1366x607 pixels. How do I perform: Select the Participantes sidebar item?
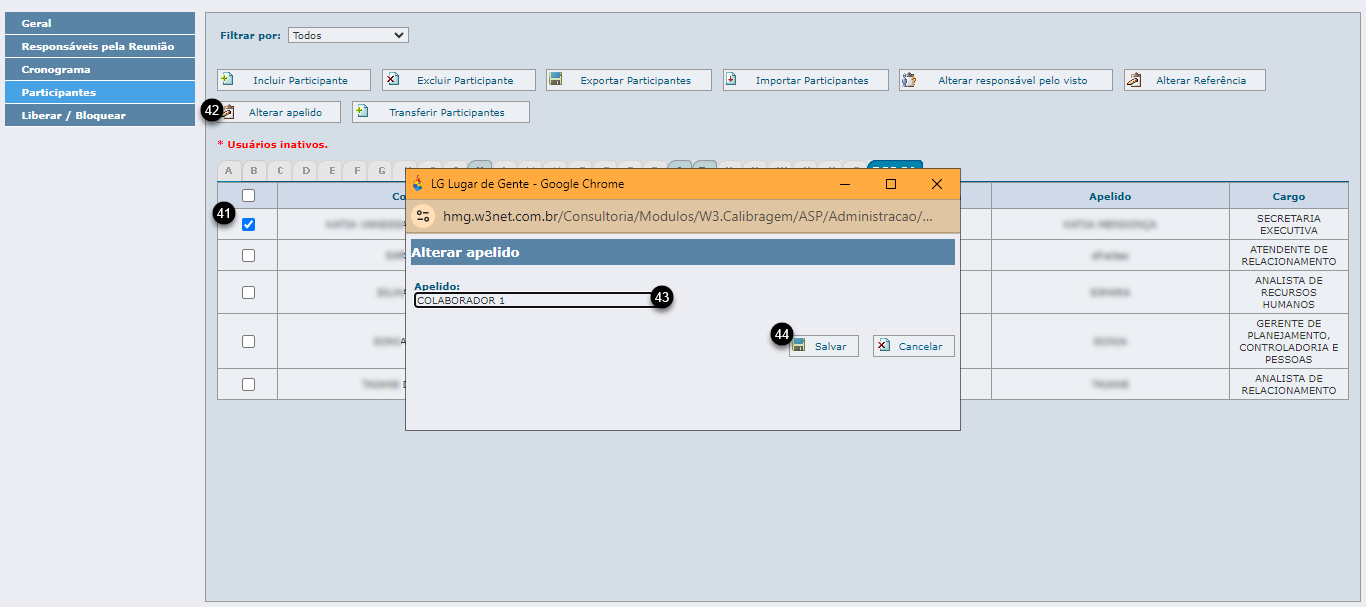click(x=98, y=92)
